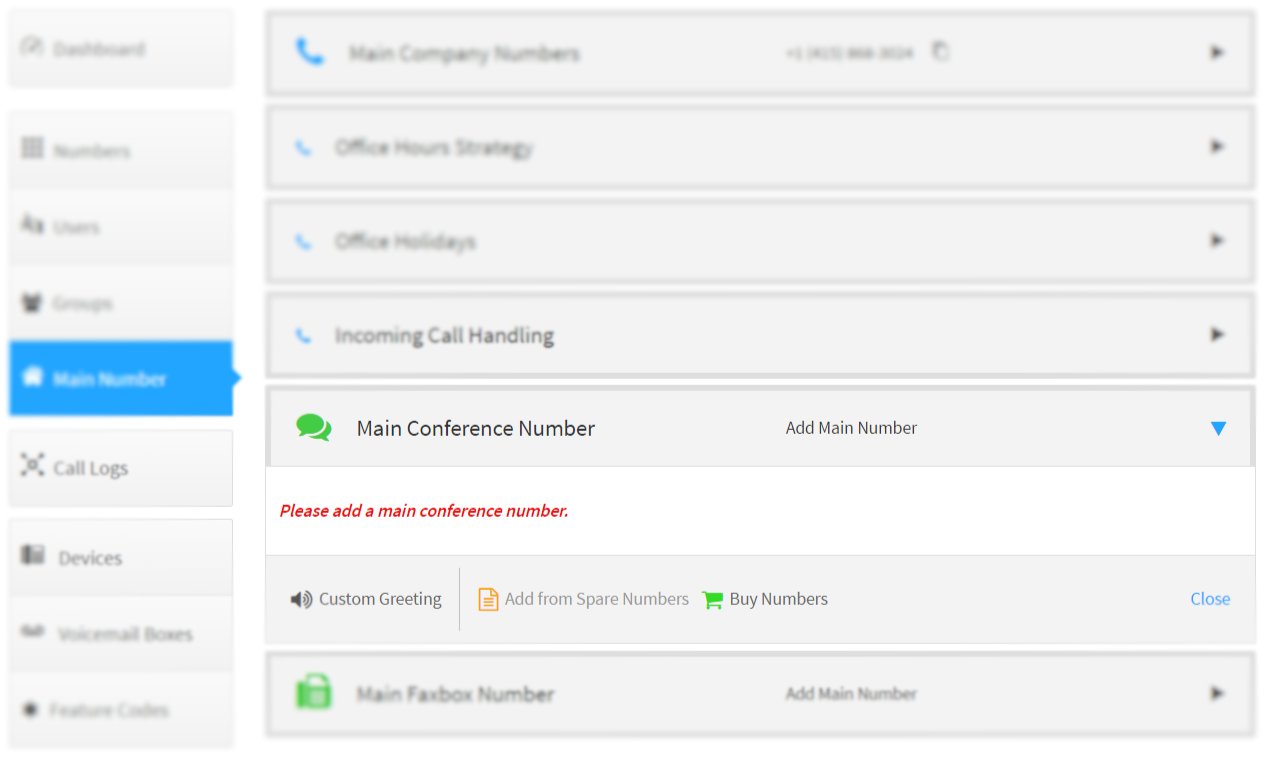Click the Main Company Numbers title
The image size is (1275, 761).
(x=464, y=53)
